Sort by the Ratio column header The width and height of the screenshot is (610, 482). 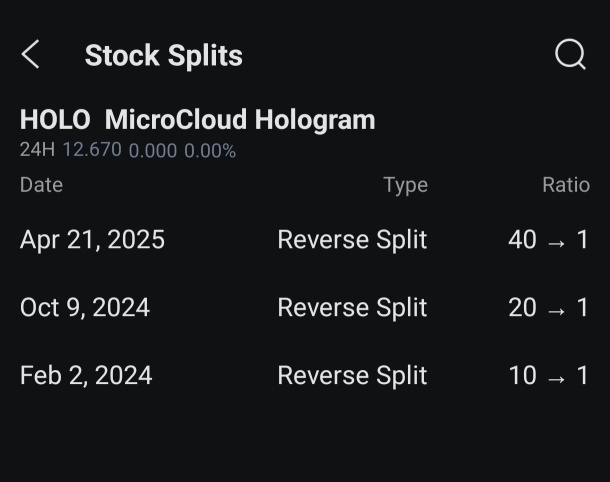tap(566, 185)
